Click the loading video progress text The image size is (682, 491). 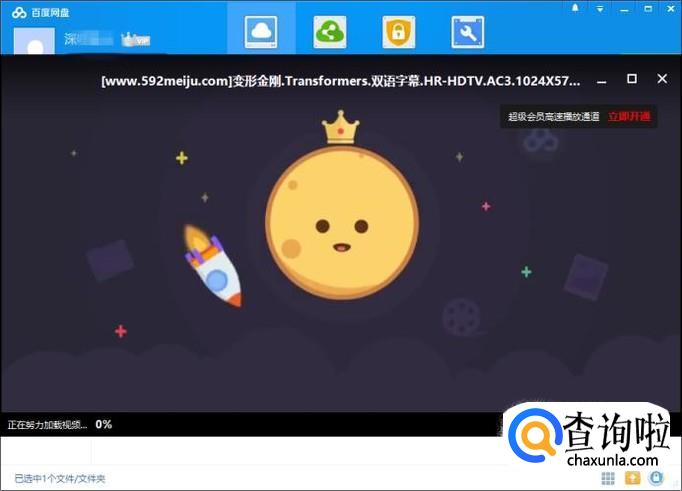pyautogui.click(x=58, y=425)
